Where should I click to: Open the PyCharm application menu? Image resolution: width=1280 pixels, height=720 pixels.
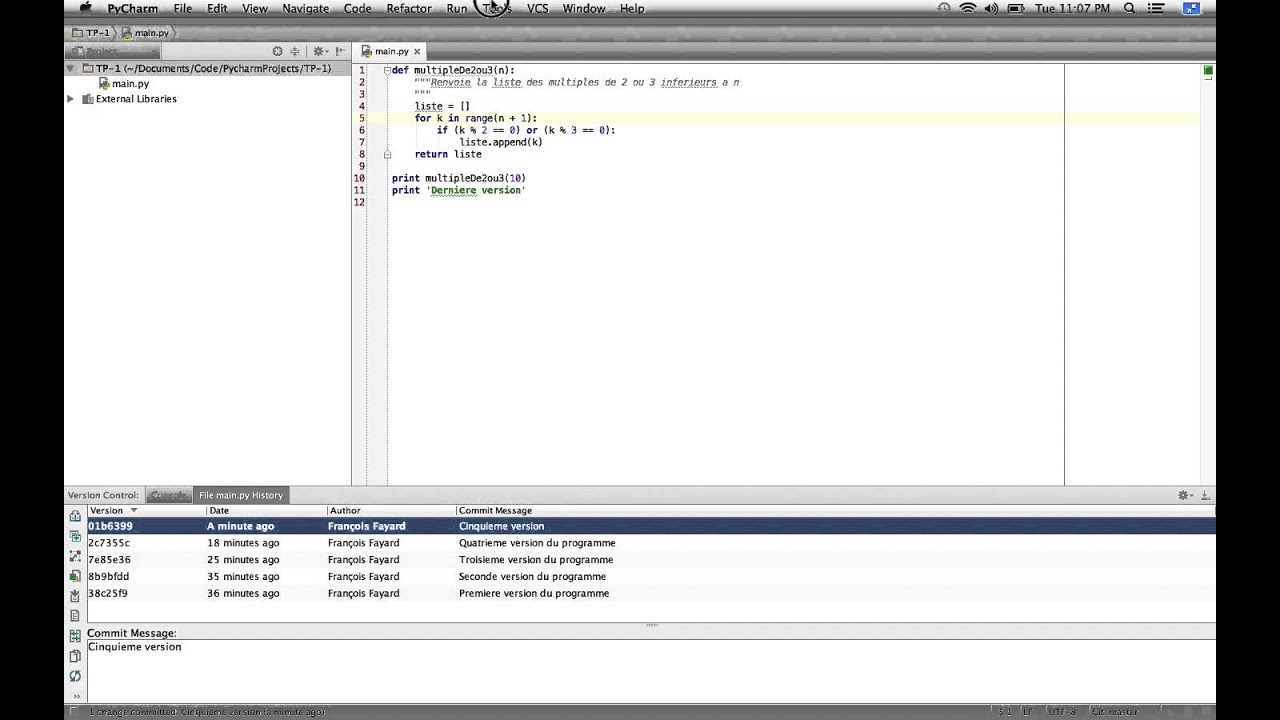pos(133,8)
